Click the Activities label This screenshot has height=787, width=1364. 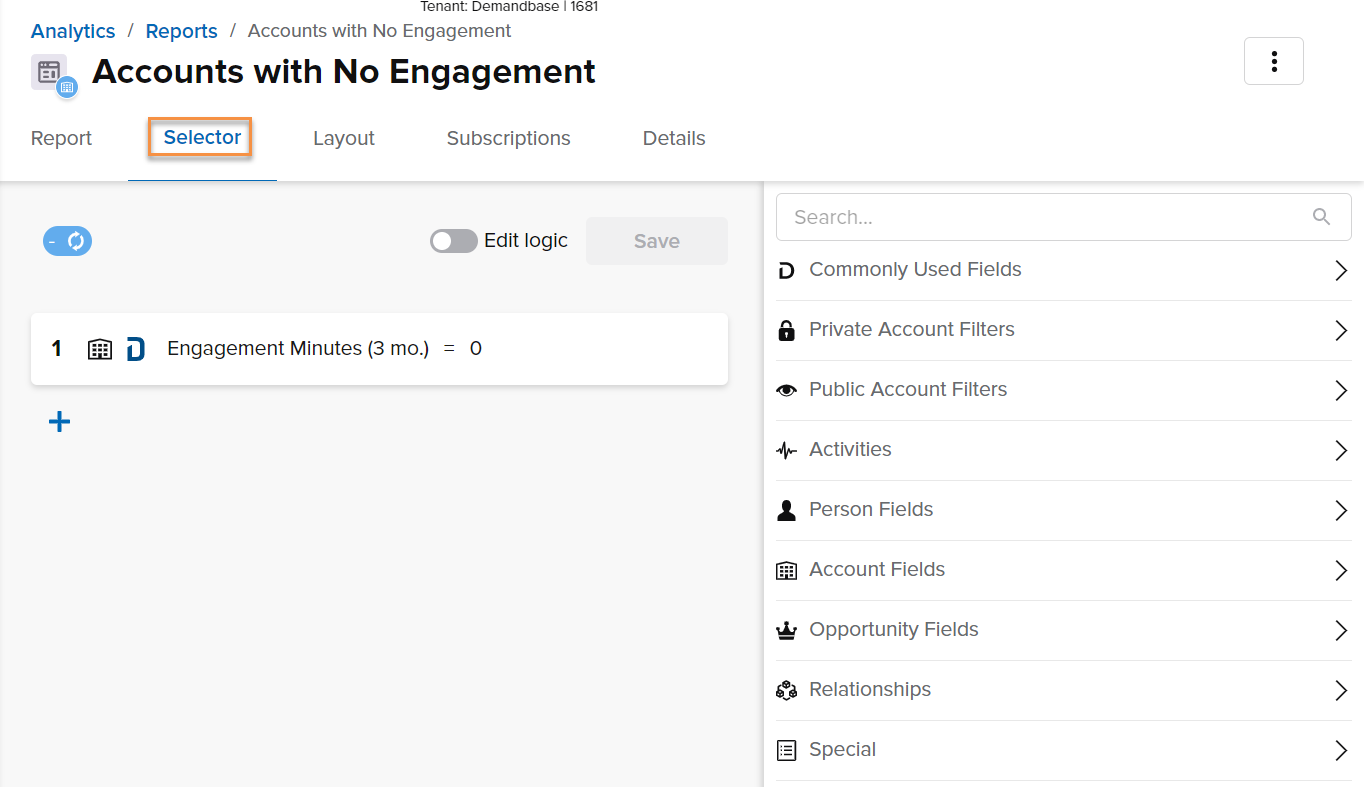(850, 450)
